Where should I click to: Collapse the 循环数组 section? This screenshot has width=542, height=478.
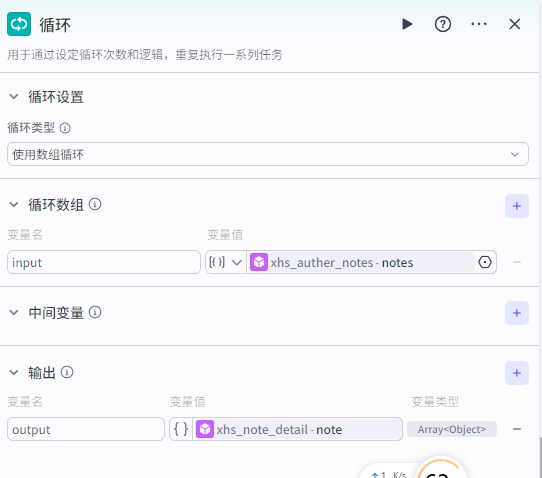(14, 205)
